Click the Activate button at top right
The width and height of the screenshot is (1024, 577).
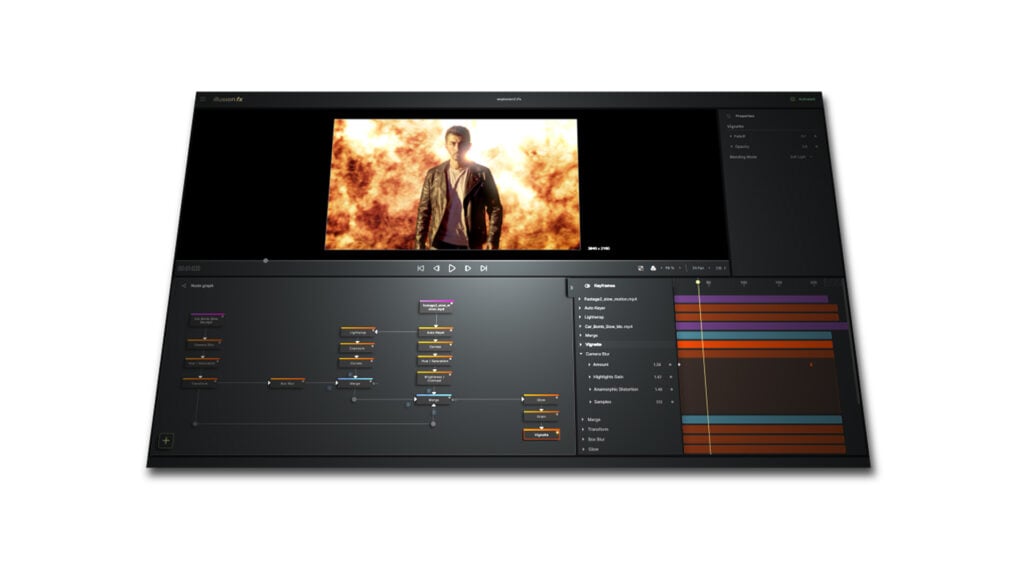(803, 99)
